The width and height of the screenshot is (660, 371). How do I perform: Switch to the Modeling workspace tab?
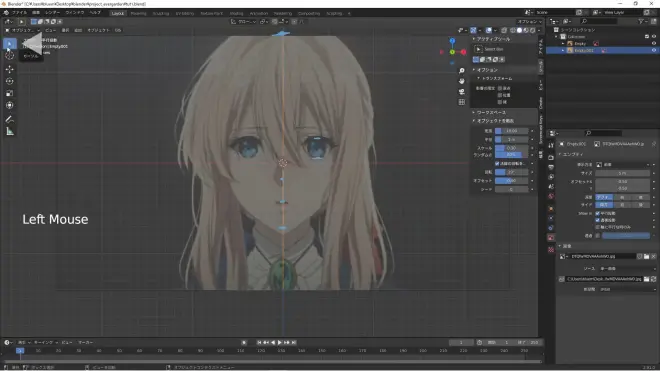(x=138, y=13)
